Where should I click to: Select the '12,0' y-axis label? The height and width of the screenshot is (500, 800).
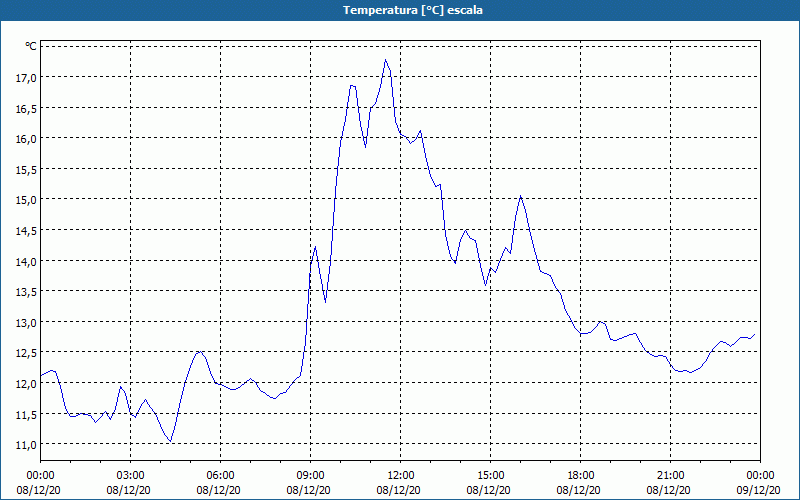click(27, 384)
